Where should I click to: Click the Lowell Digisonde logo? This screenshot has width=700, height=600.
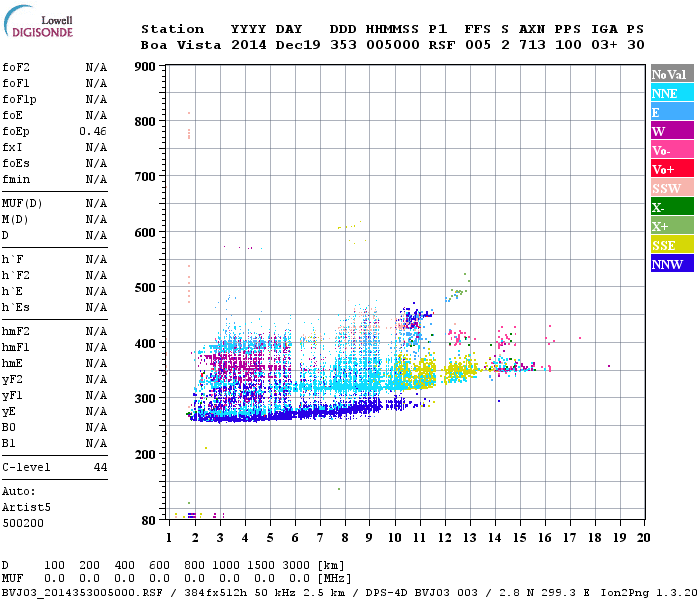tap(38, 21)
